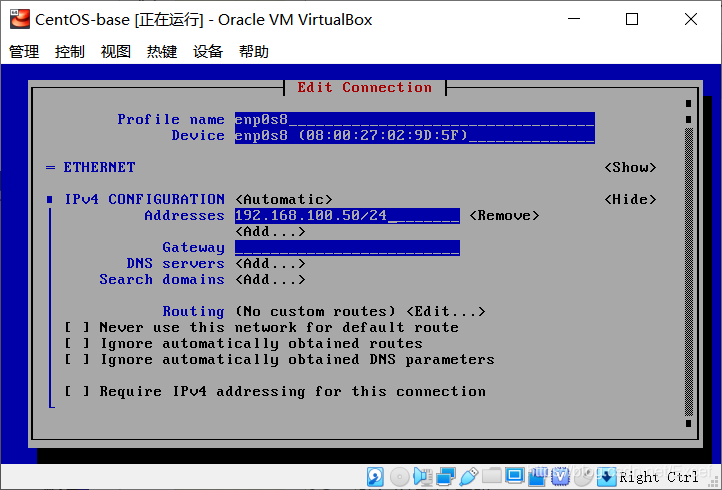Click the Edit Connection scrollbar track

688,272
